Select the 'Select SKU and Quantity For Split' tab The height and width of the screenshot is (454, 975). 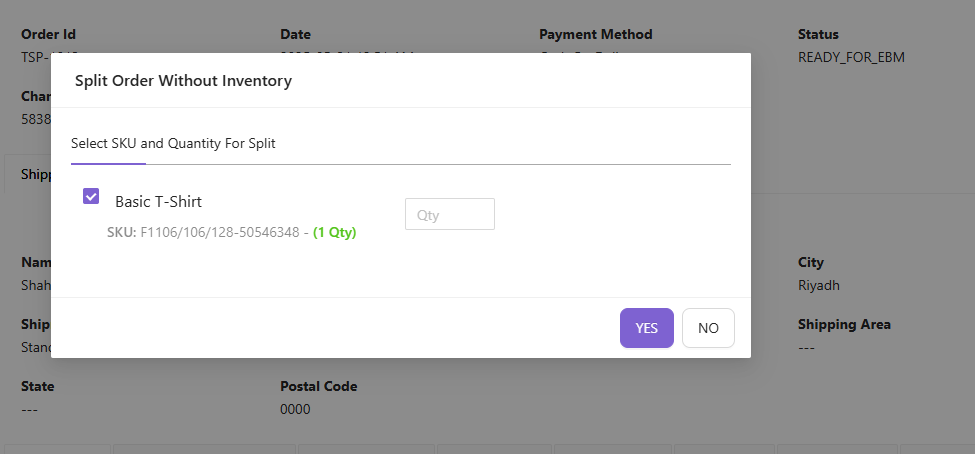173,143
